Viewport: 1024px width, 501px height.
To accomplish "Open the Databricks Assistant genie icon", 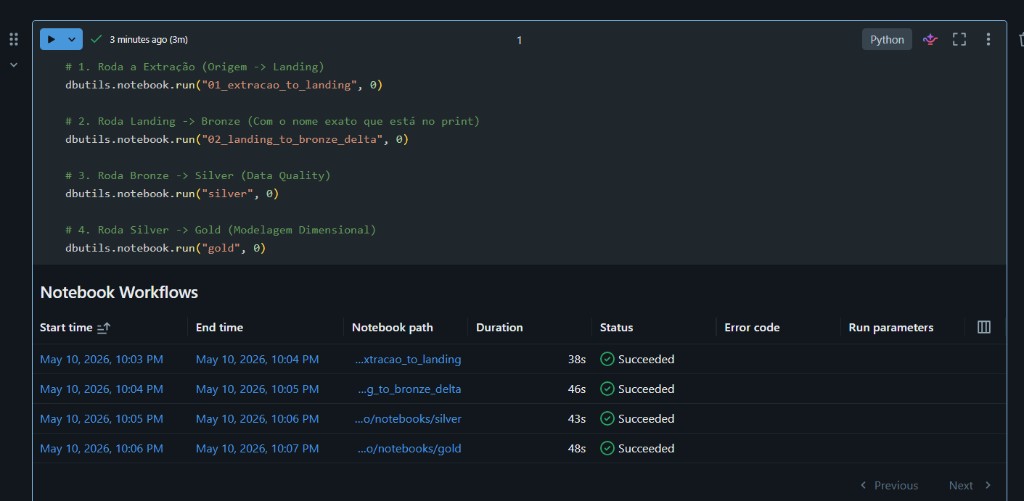I will (930, 39).
